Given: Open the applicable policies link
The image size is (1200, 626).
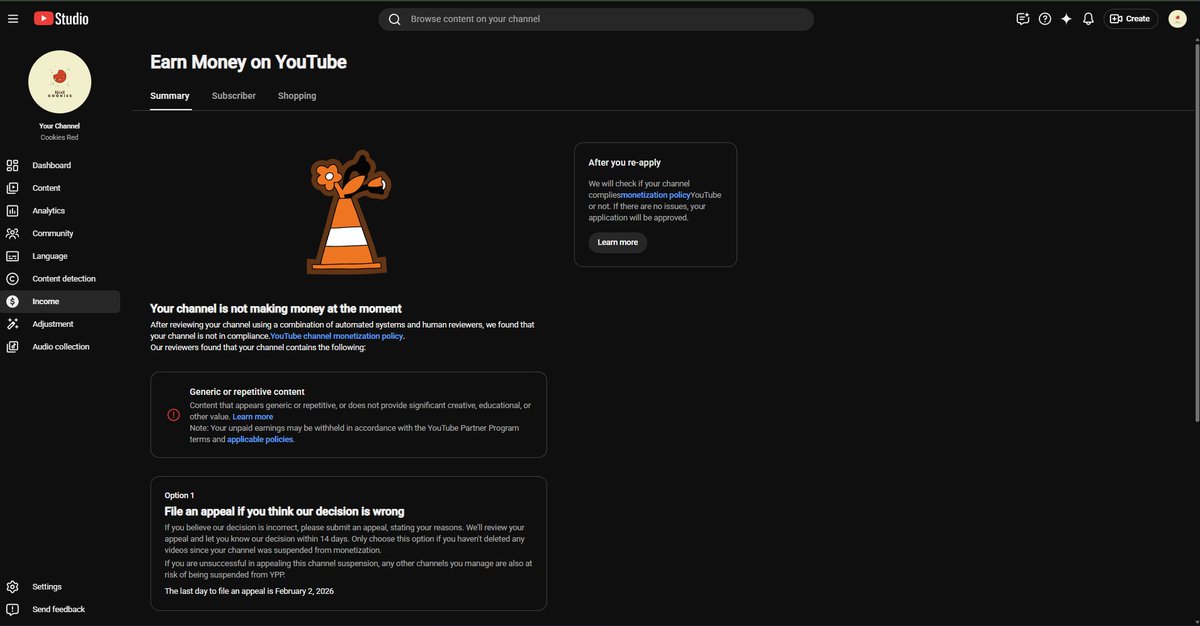Looking at the screenshot, I should tap(260, 439).
